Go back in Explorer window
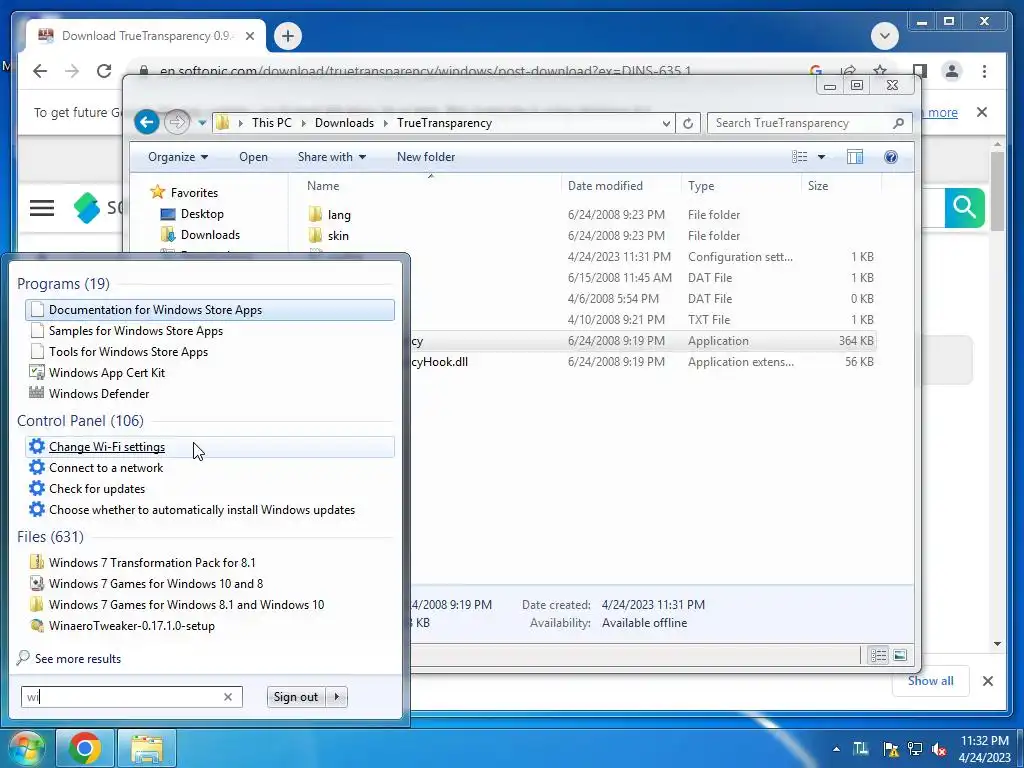 coord(147,122)
